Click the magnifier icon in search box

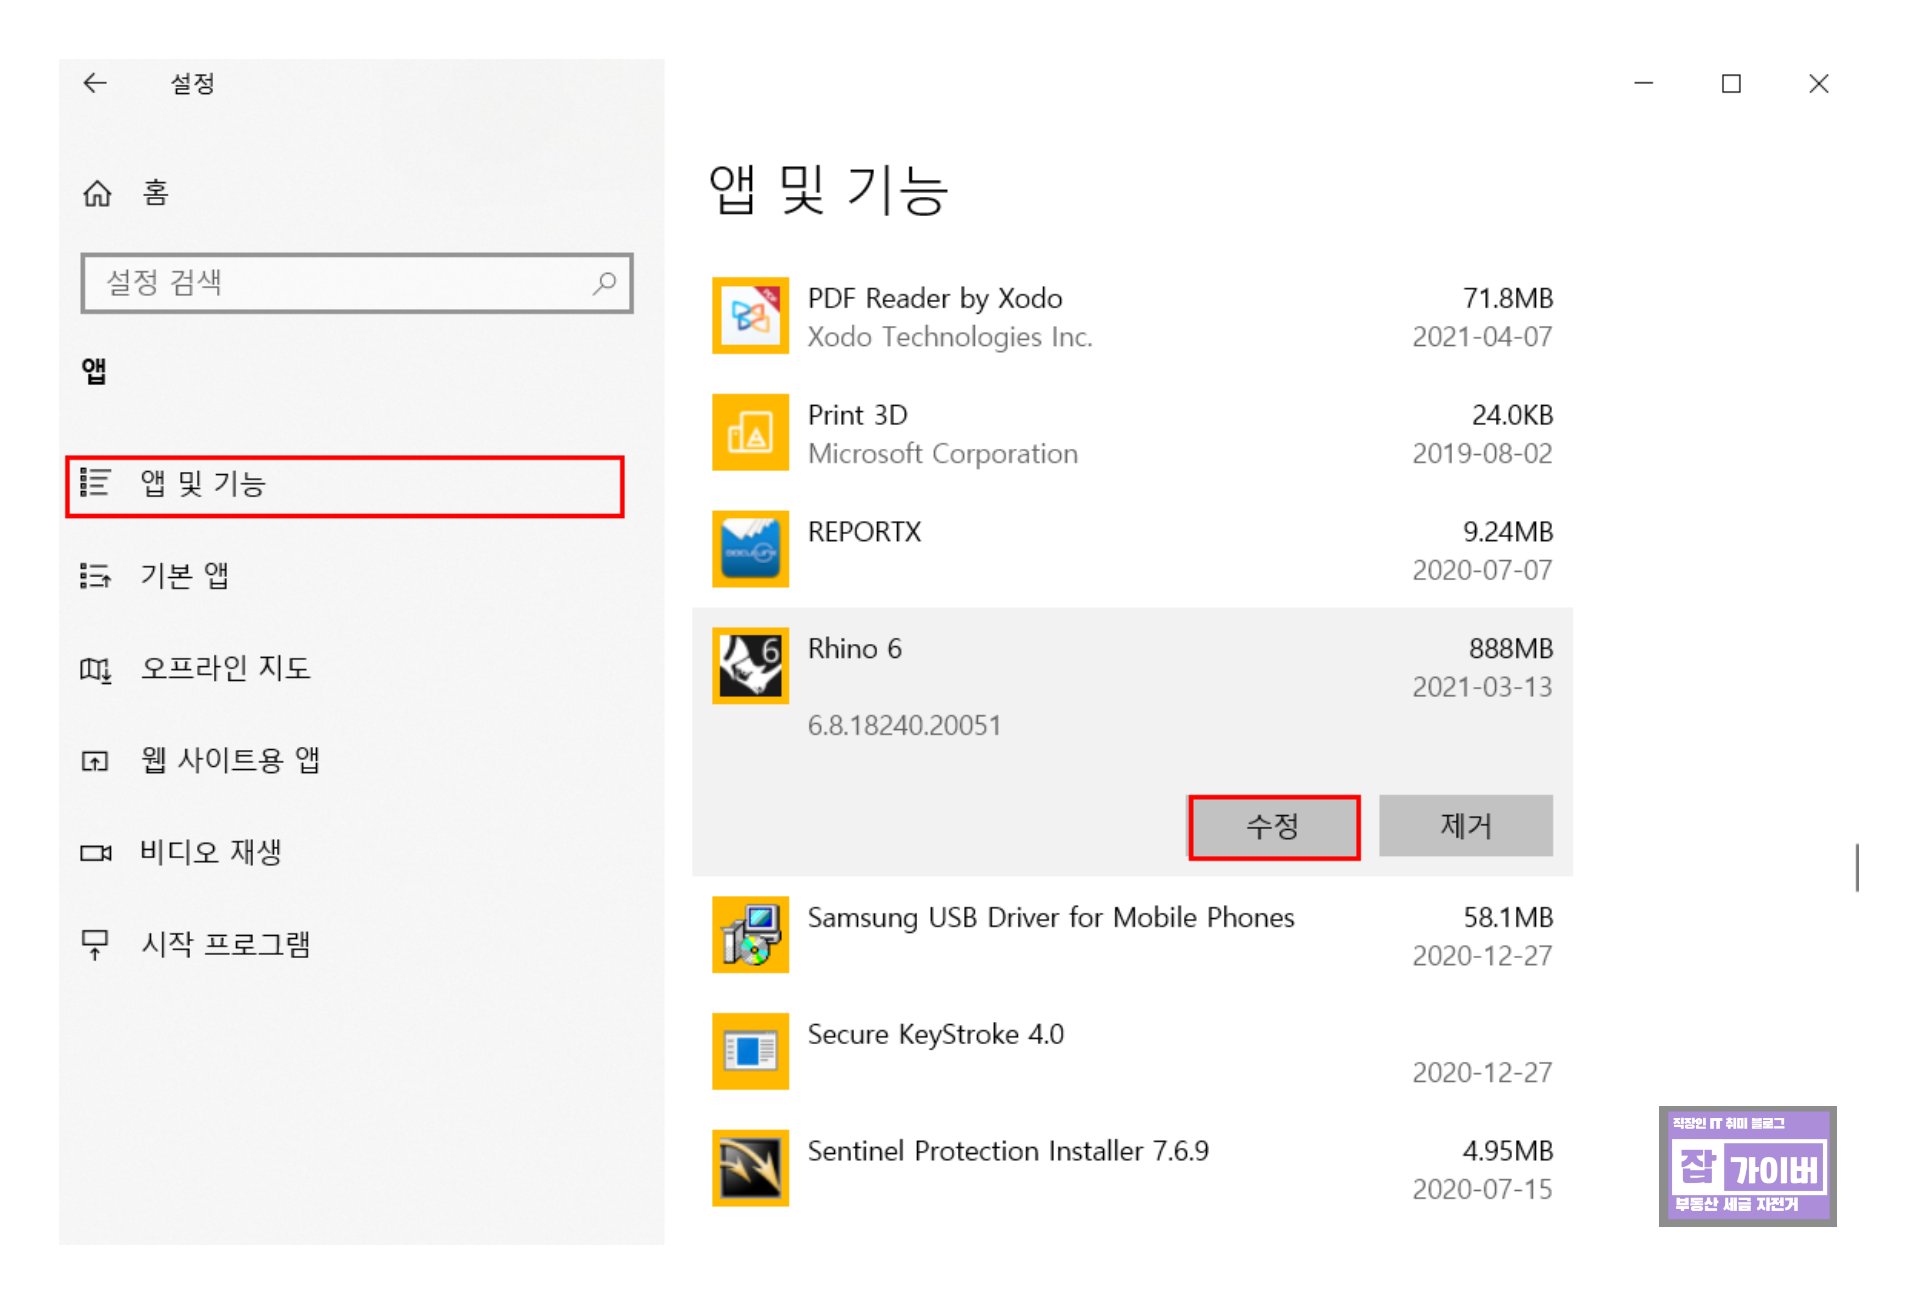click(x=604, y=283)
